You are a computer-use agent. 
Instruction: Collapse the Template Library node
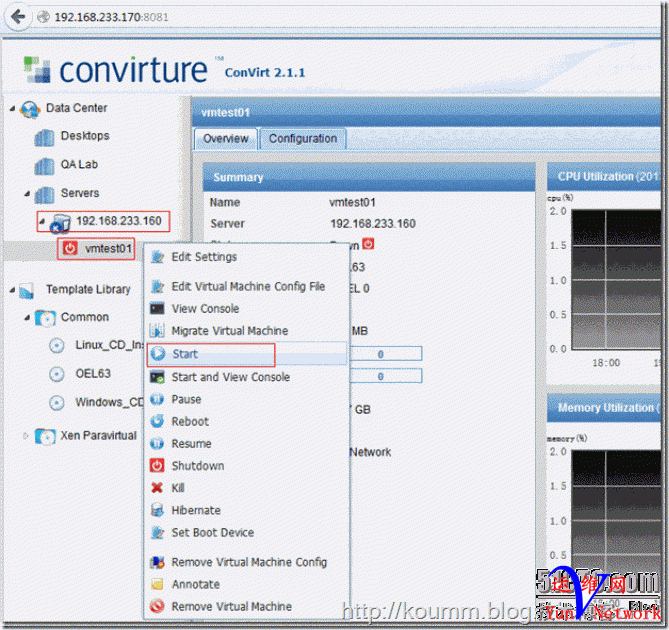(x=12, y=290)
